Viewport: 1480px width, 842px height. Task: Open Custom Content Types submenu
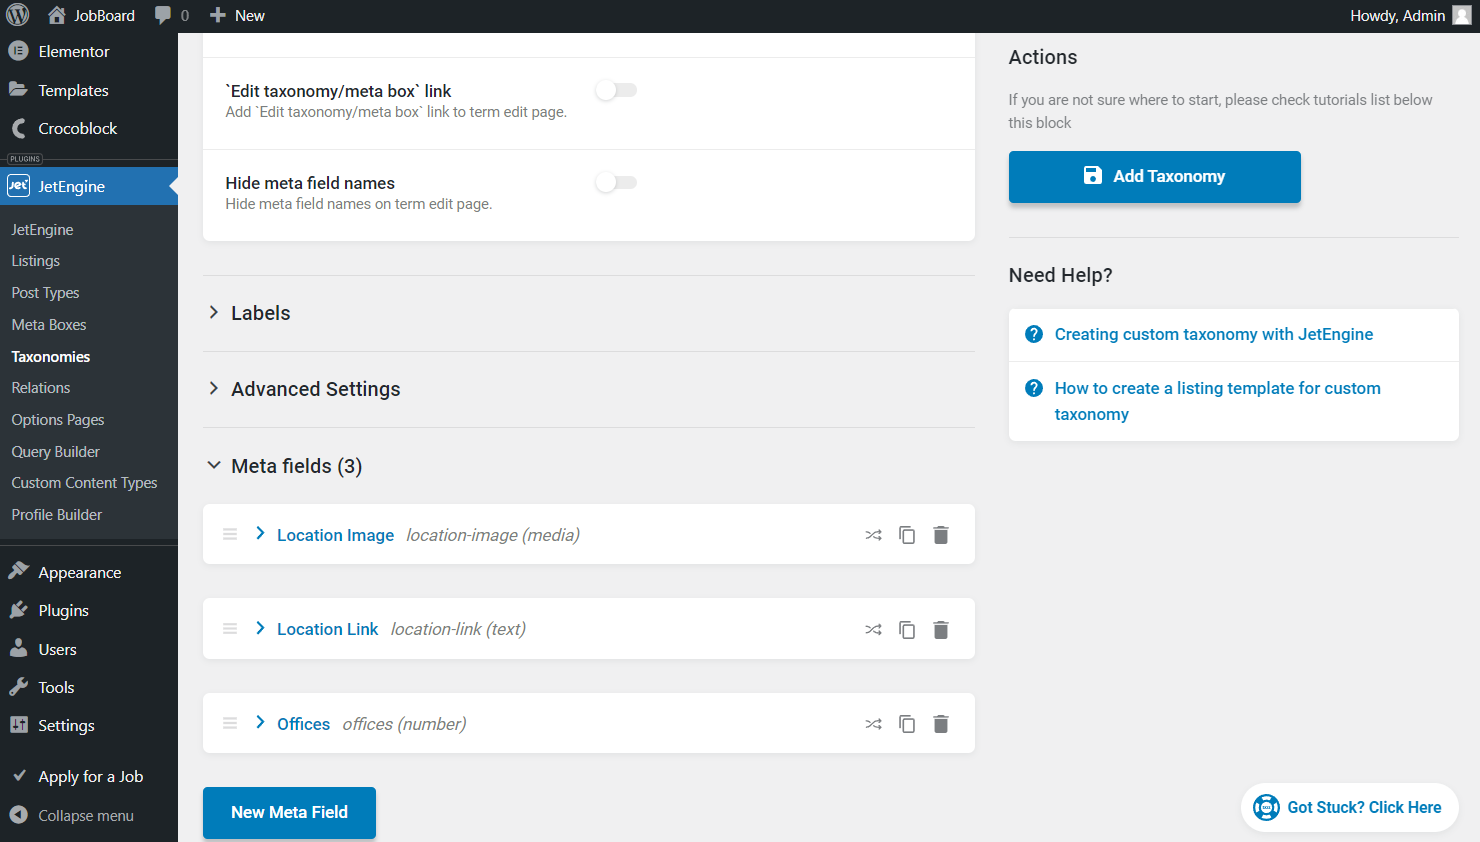click(x=85, y=483)
